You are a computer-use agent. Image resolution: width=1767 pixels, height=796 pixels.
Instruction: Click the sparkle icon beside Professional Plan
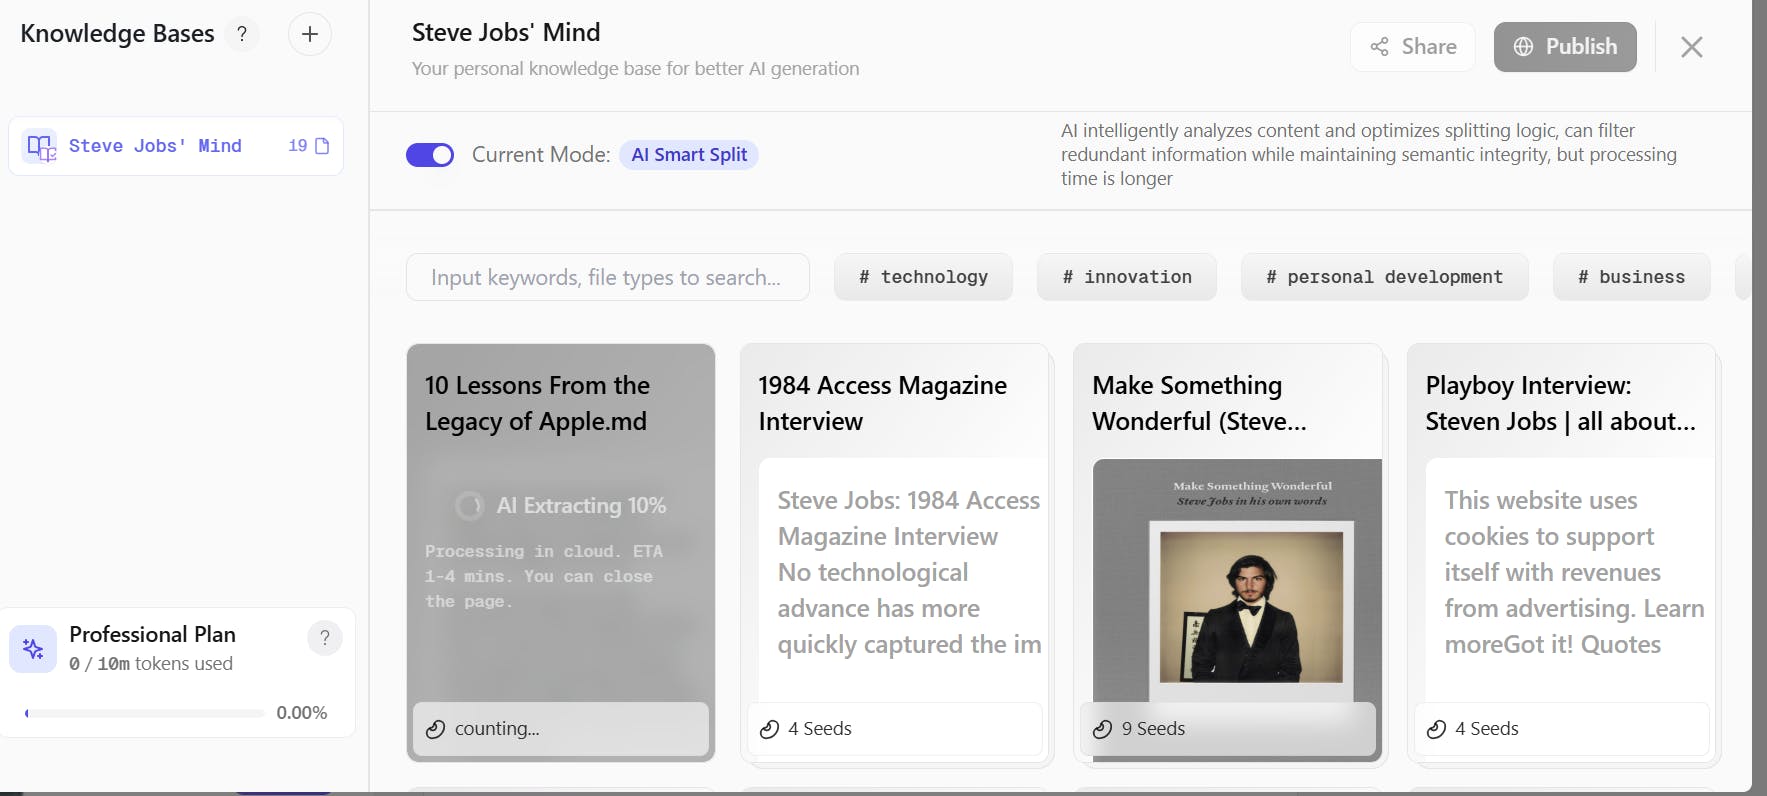tap(33, 650)
